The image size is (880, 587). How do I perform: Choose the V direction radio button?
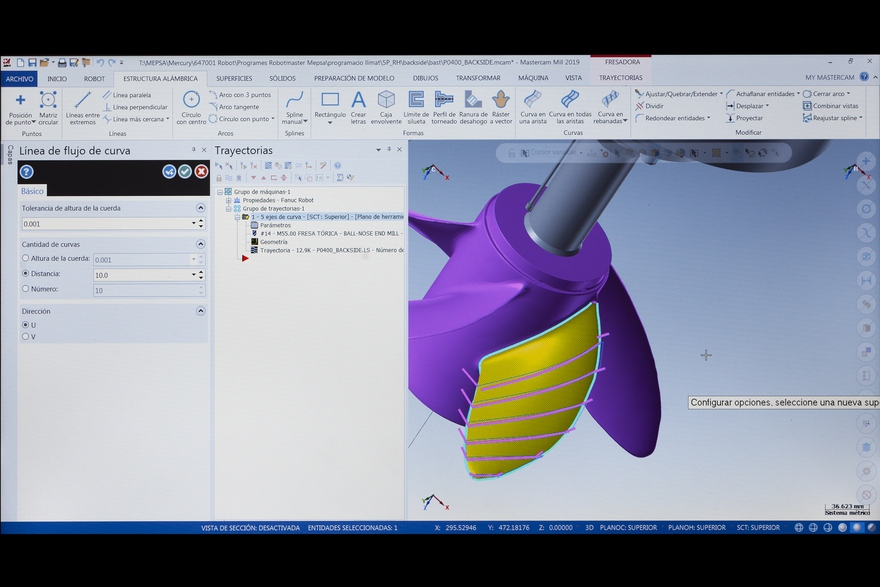pyautogui.click(x=26, y=336)
